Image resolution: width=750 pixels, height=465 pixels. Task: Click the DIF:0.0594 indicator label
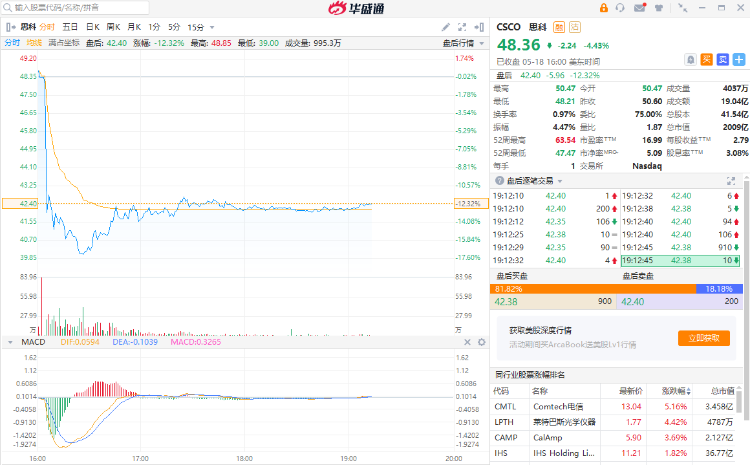[80, 342]
